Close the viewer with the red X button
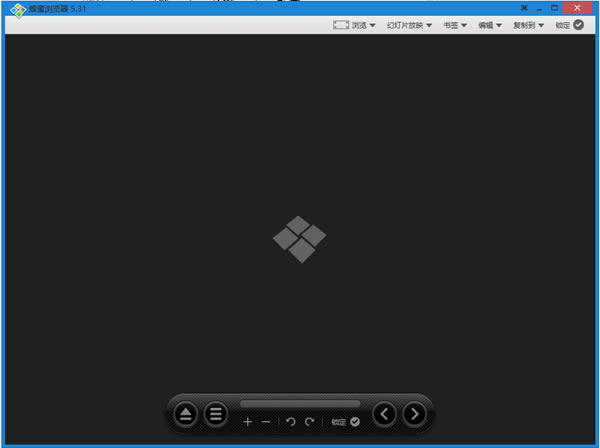 pyautogui.click(x=577, y=8)
